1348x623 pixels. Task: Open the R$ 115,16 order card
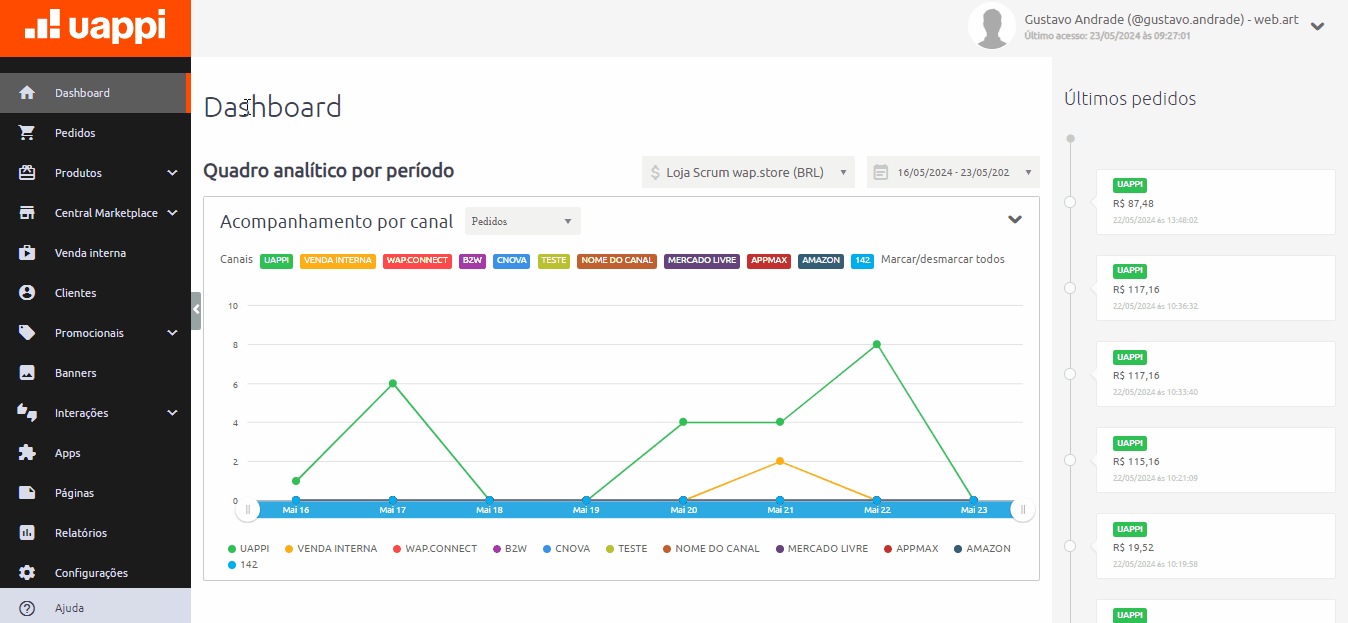1216,460
